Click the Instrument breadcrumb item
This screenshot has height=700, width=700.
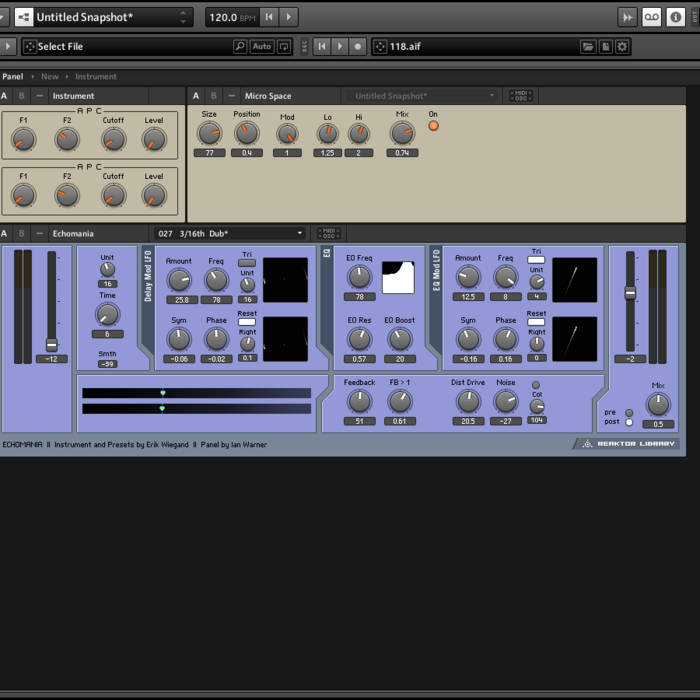click(x=96, y=76)
